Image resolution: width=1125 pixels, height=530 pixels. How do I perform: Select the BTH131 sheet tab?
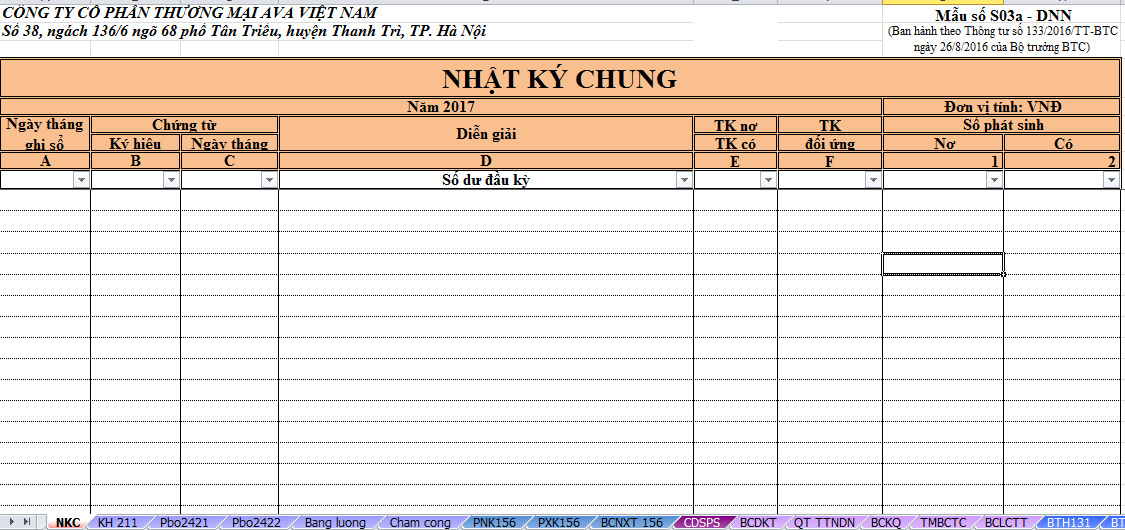[1068, 522]
